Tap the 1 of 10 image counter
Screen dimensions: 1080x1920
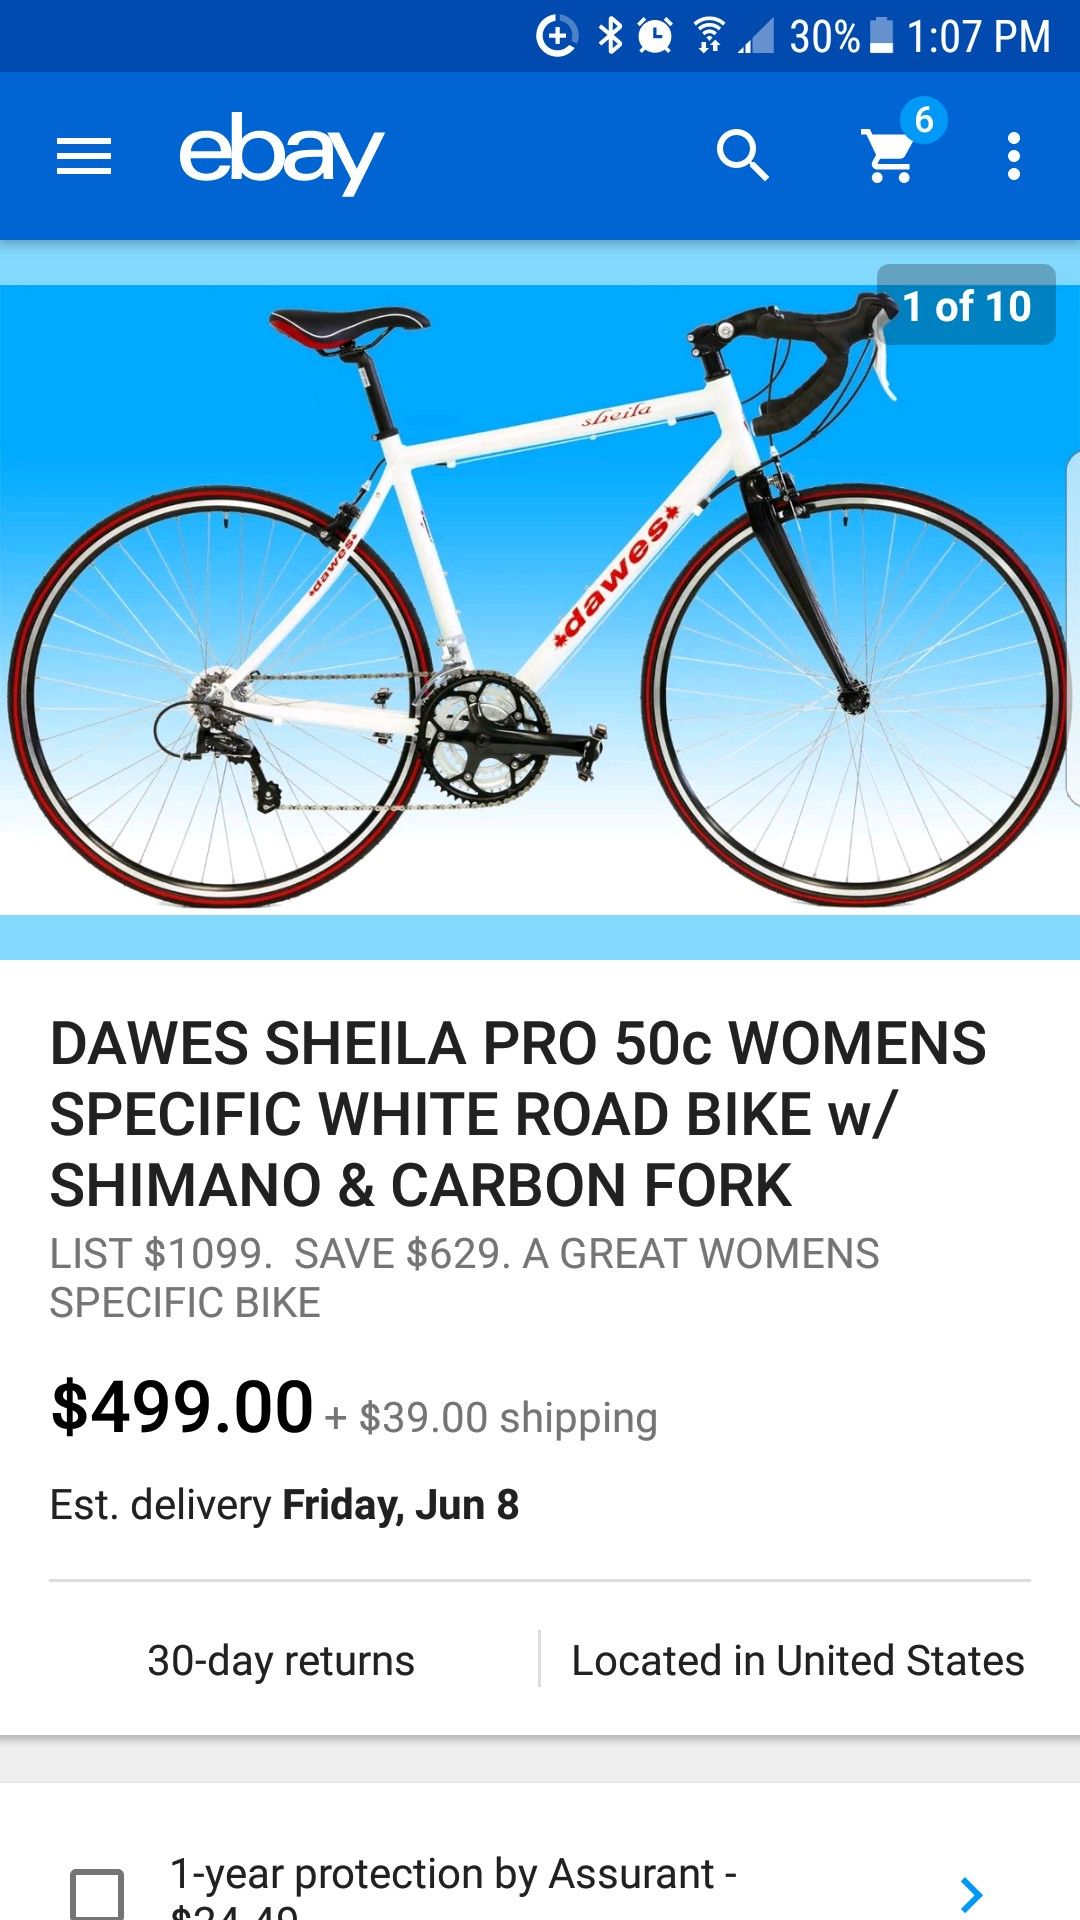(966, 305)
